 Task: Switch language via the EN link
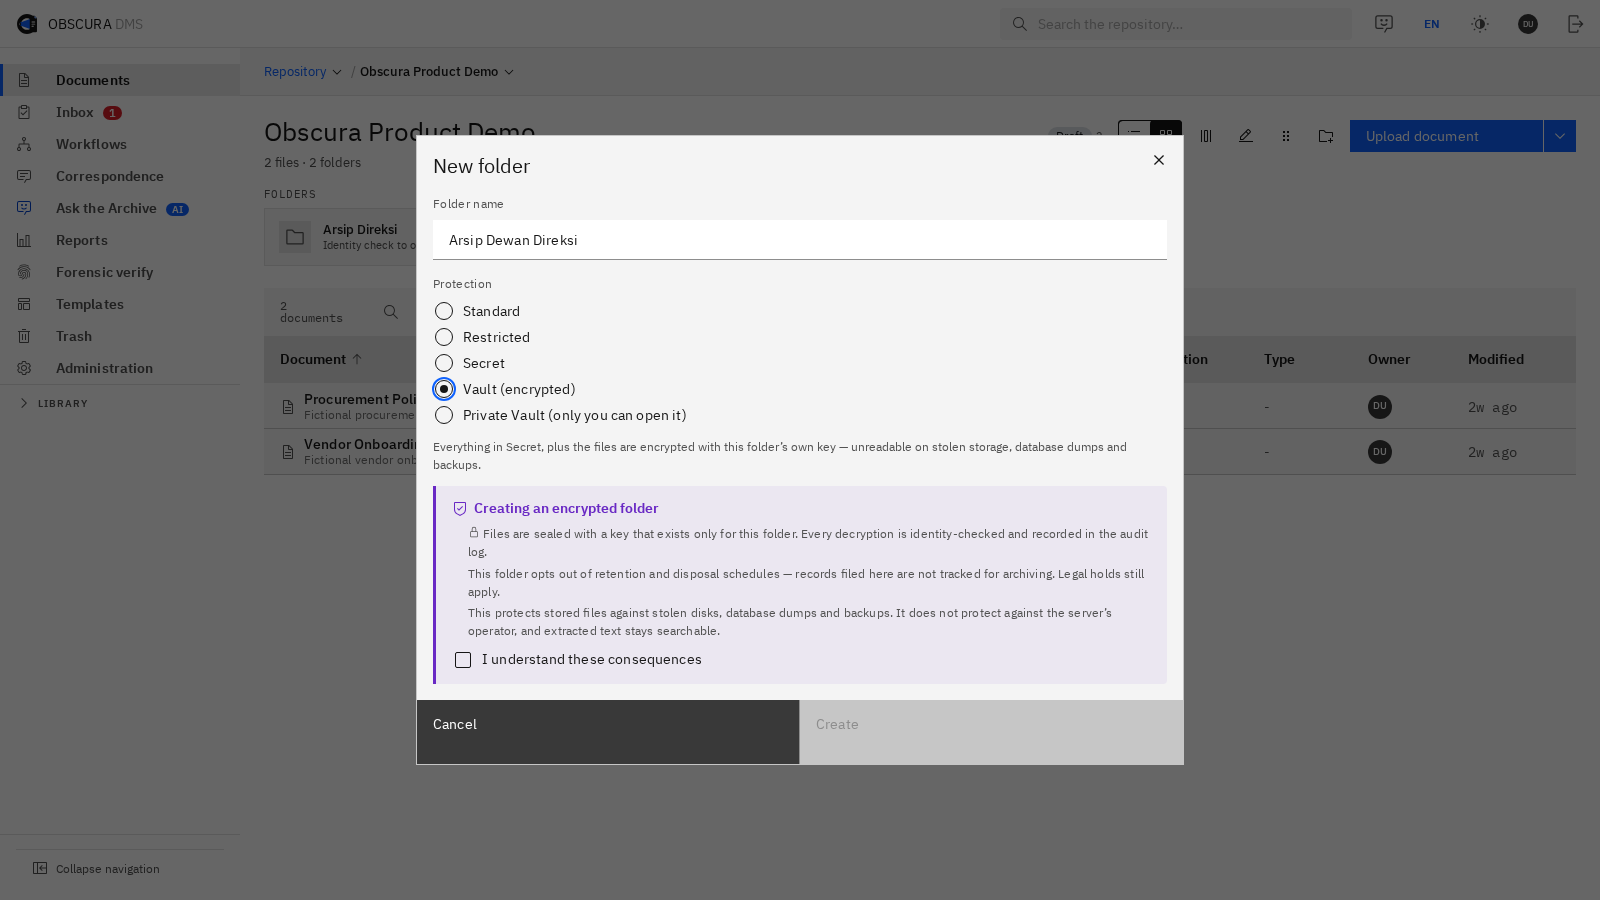1432,24
